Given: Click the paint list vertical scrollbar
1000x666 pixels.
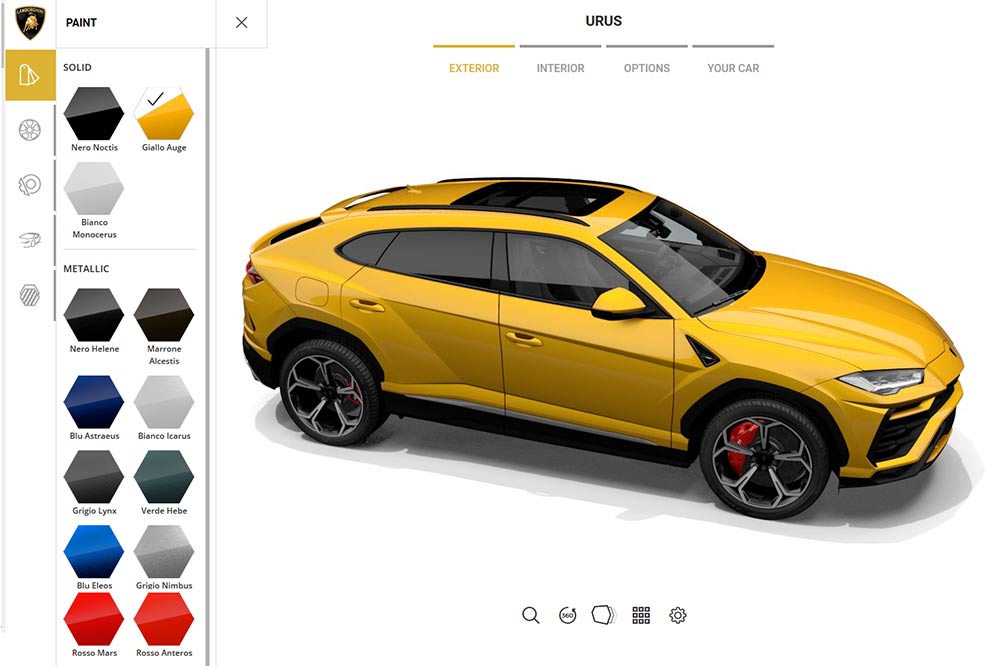Looking at the screenshot, I should coord(207,357).
